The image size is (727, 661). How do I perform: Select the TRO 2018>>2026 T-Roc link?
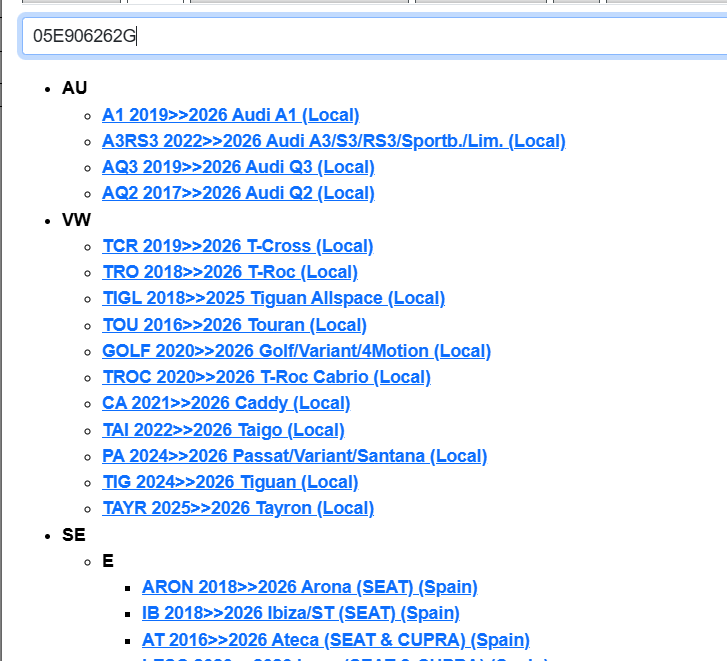(x=229, y=272)
